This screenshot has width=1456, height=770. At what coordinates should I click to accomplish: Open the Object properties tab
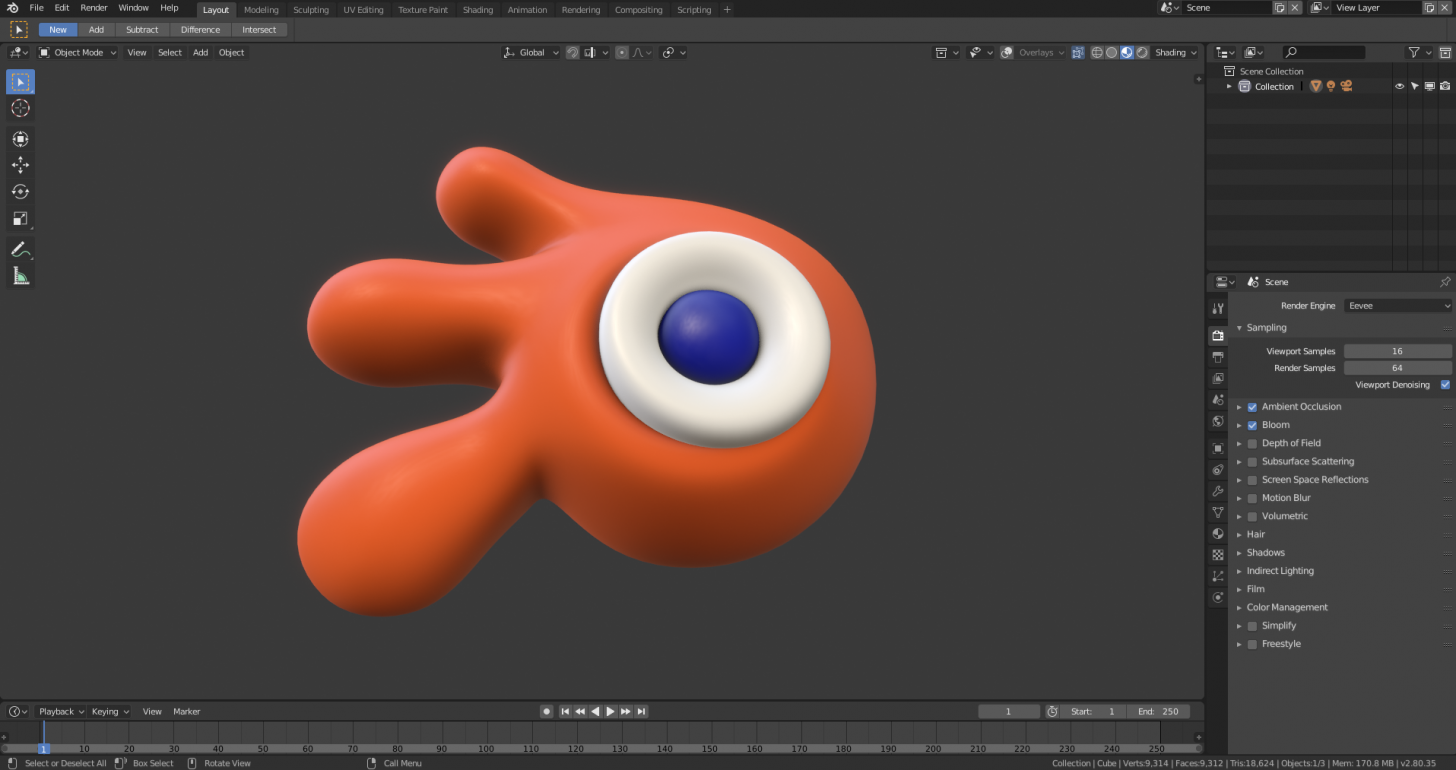point(1217,448)
